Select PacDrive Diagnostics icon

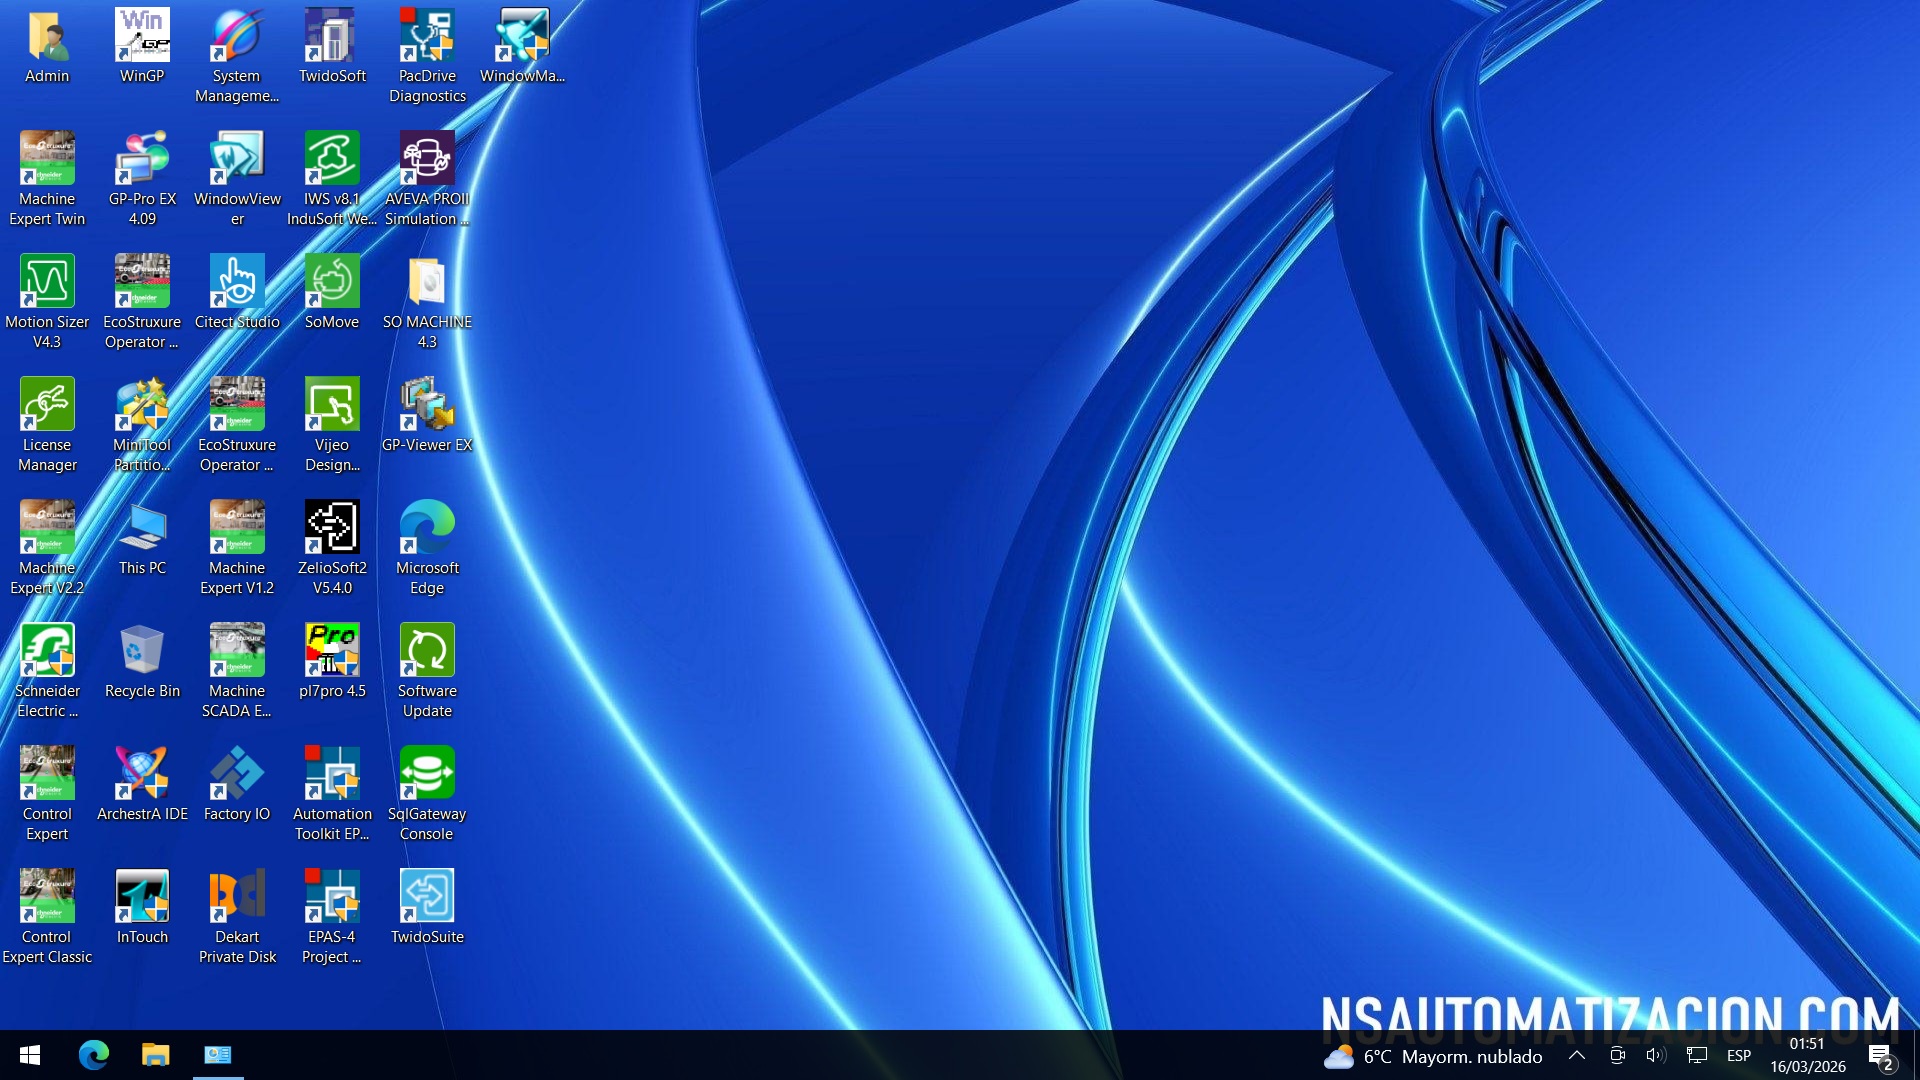pyautogui.click(x=427, y=57)
